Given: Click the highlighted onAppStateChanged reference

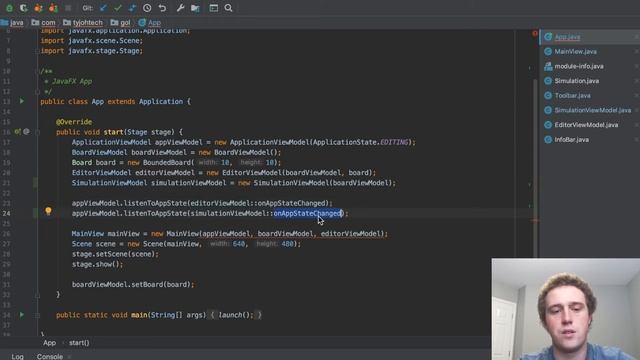Looking at the screenshot, I should pos(308,213).
